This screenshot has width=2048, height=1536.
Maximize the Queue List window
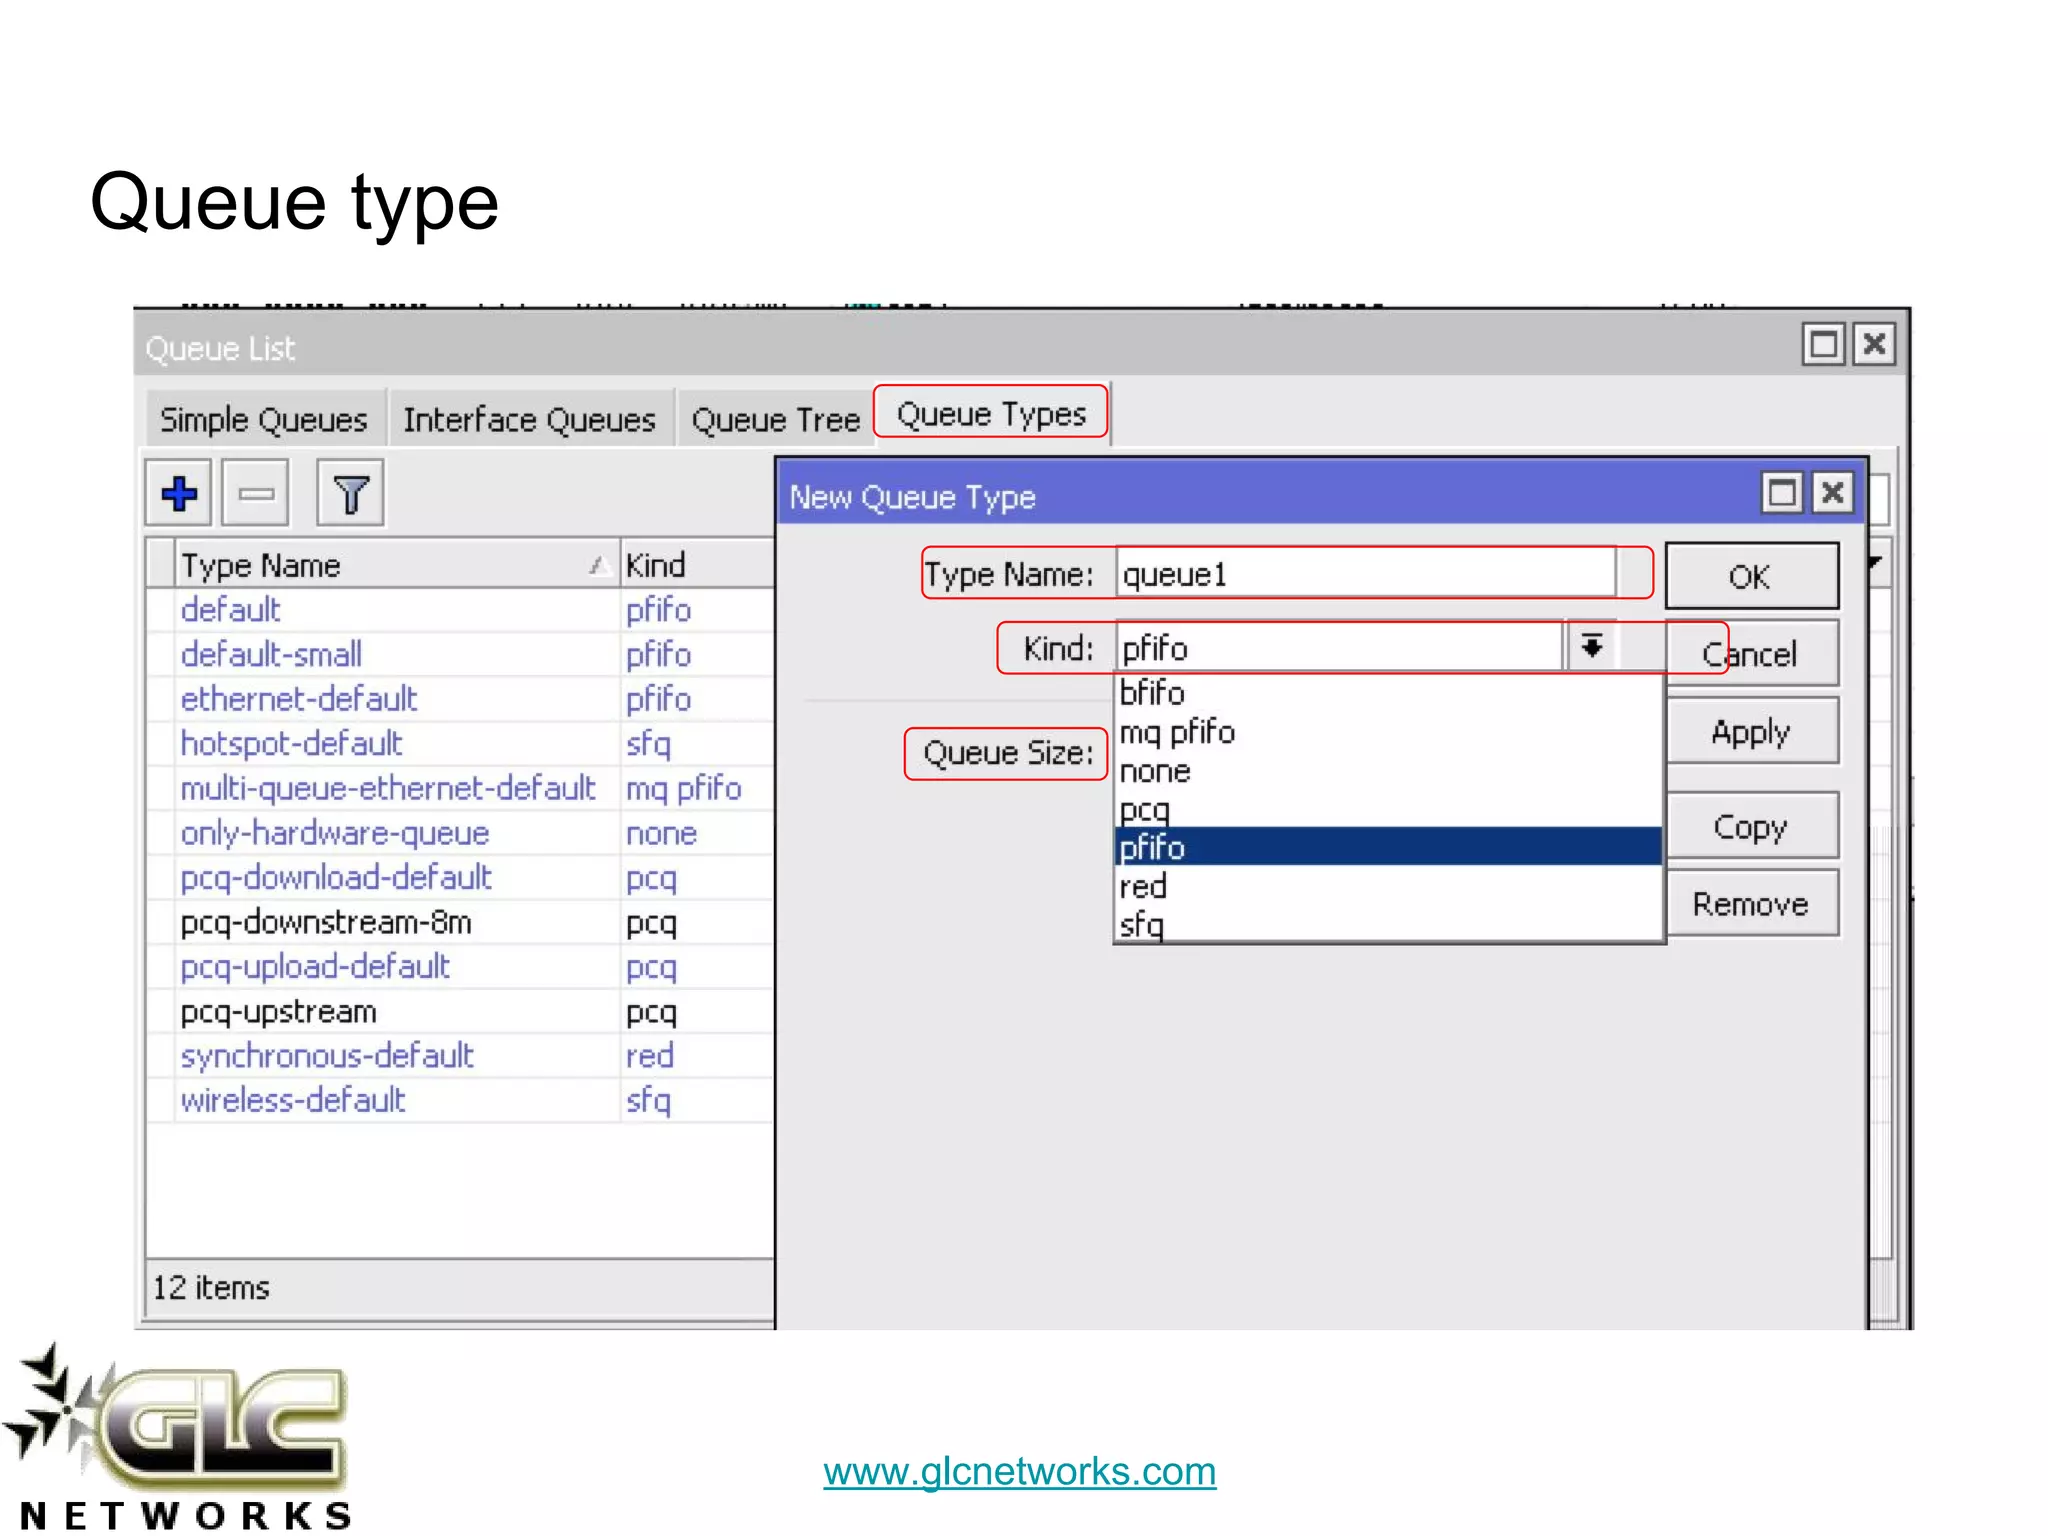(x=1823, y=345)
